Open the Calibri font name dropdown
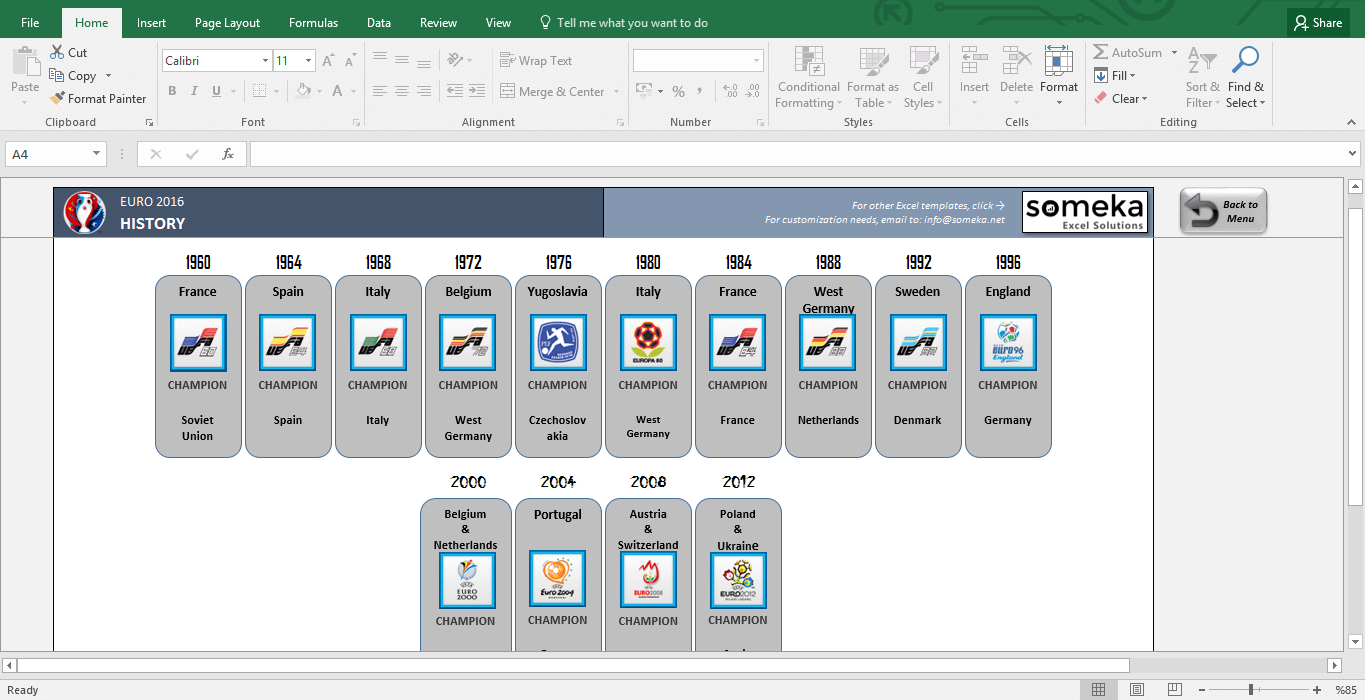Image resolution: width=1365 pixels, height=700 pixels. click(x=265, y=61)
